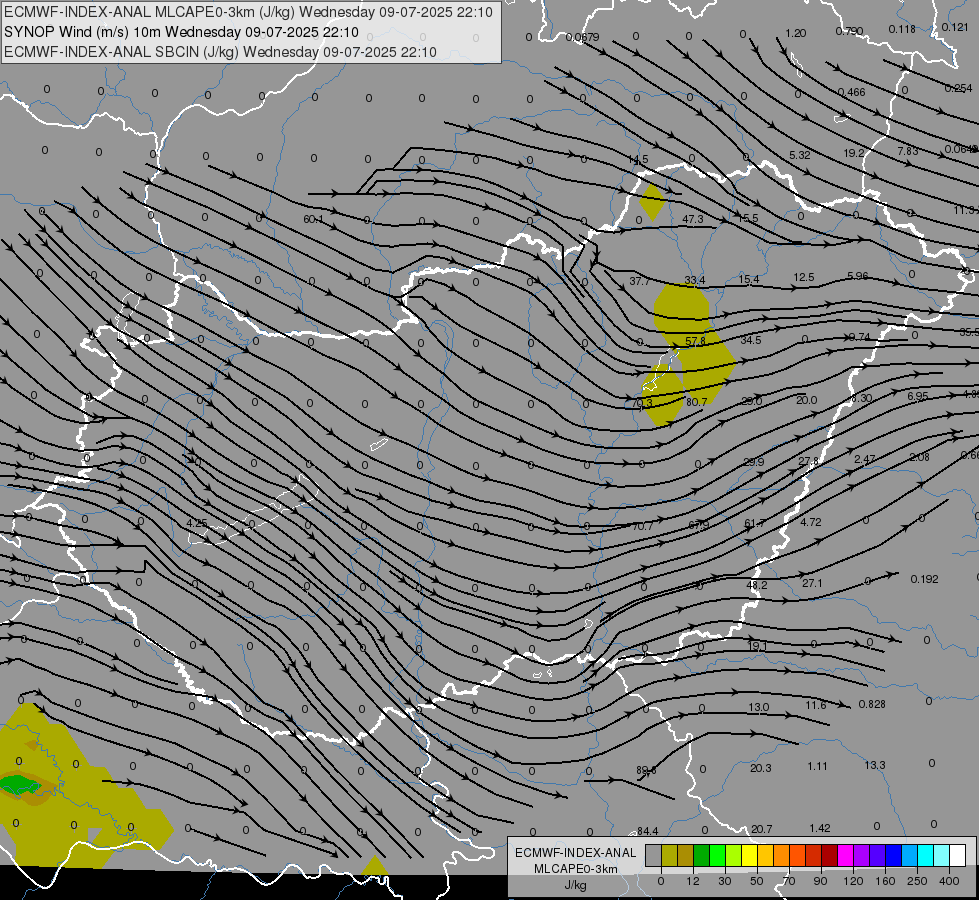This screenshot has height=900, width=979.
Task: Click the map value 2.08
Action: click(920, 457)
